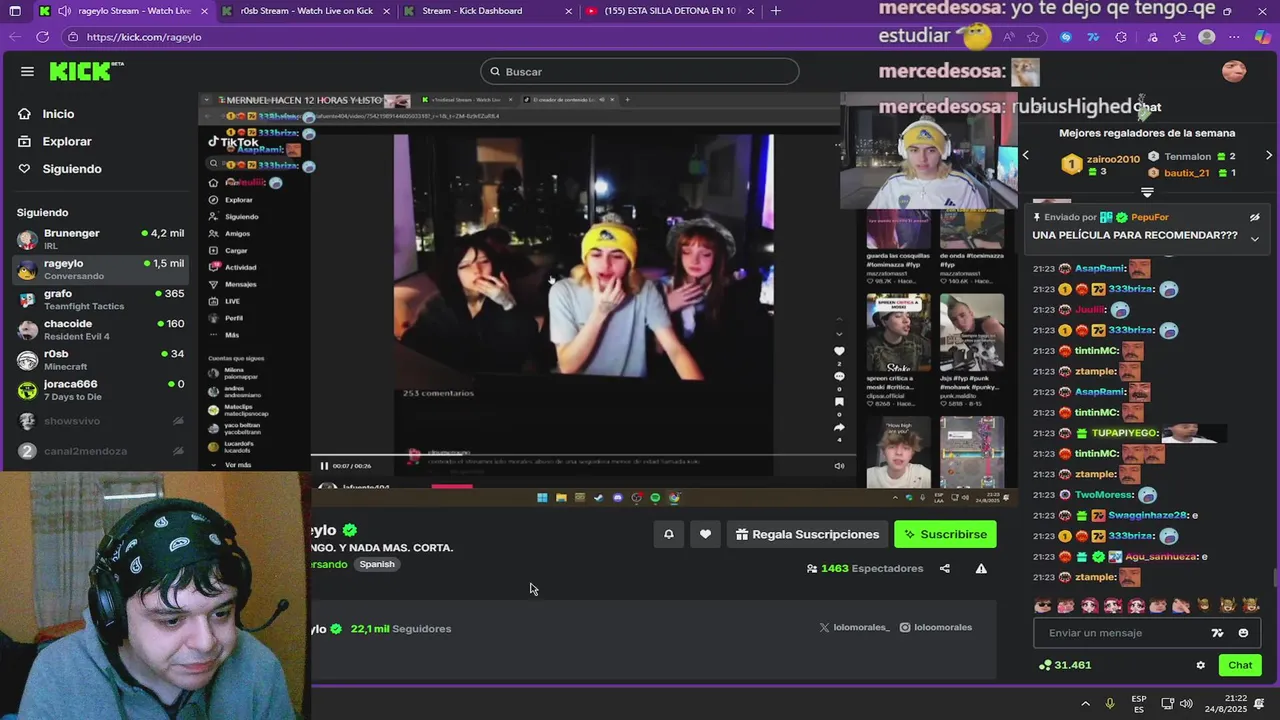Open Brunenger's IRL channel

(x=100, y=239)
